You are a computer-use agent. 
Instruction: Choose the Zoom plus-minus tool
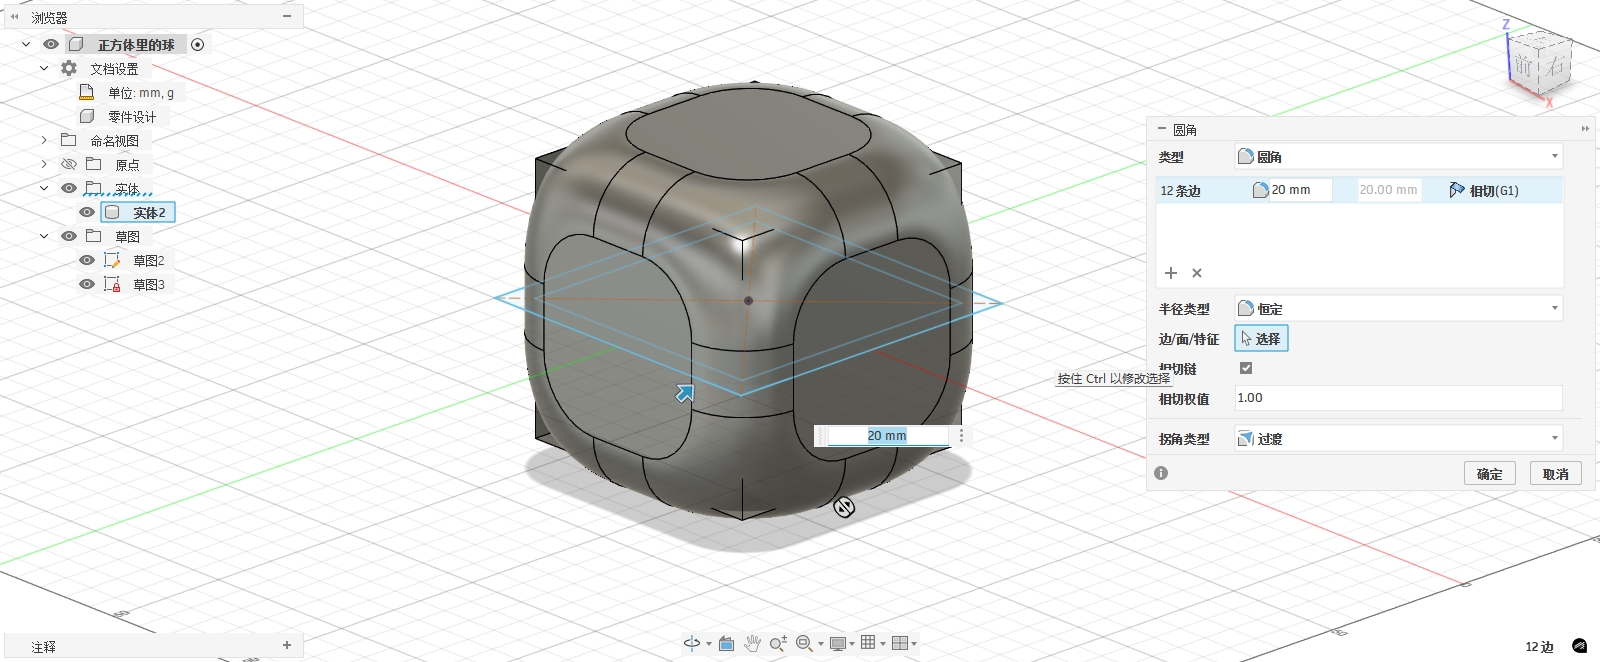[x=778, y=643]
